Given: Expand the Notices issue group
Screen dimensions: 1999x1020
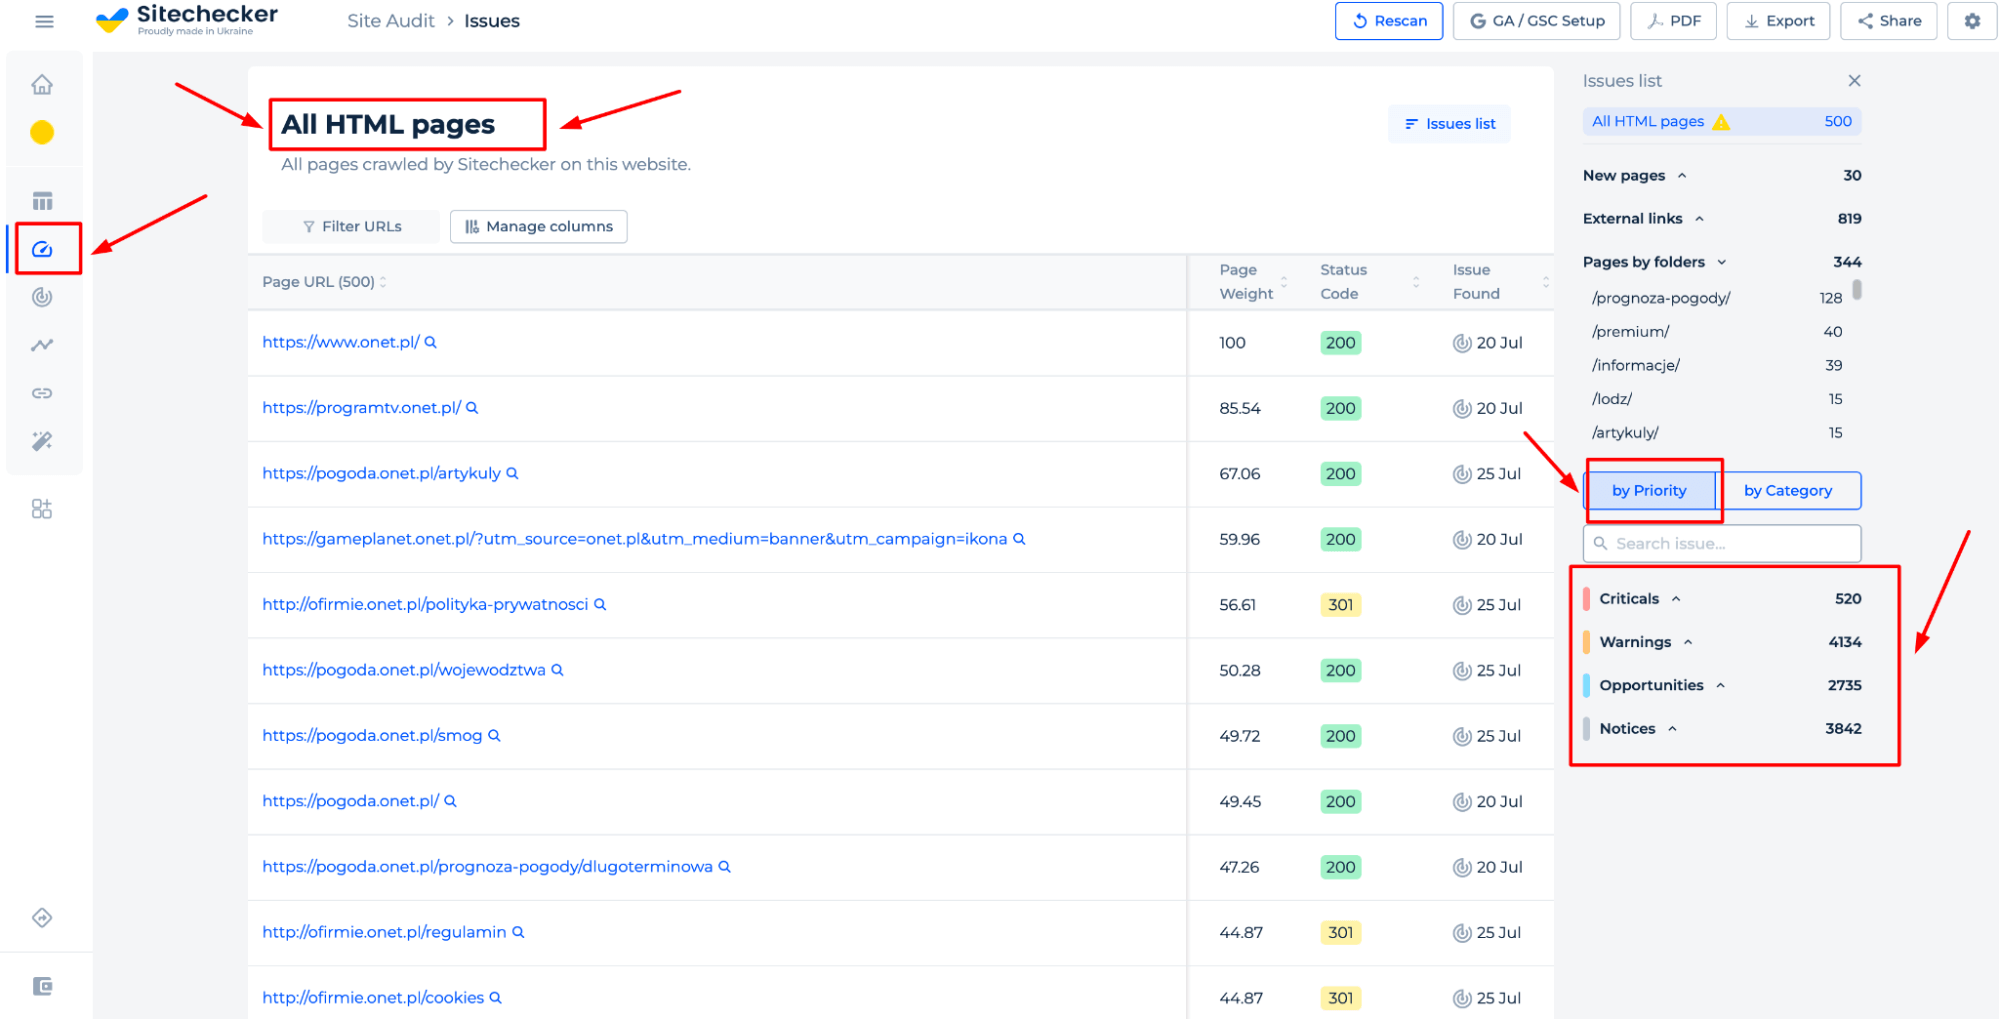Looking at the screenshot, I should pyautogui.click(x=1672, y=729).
